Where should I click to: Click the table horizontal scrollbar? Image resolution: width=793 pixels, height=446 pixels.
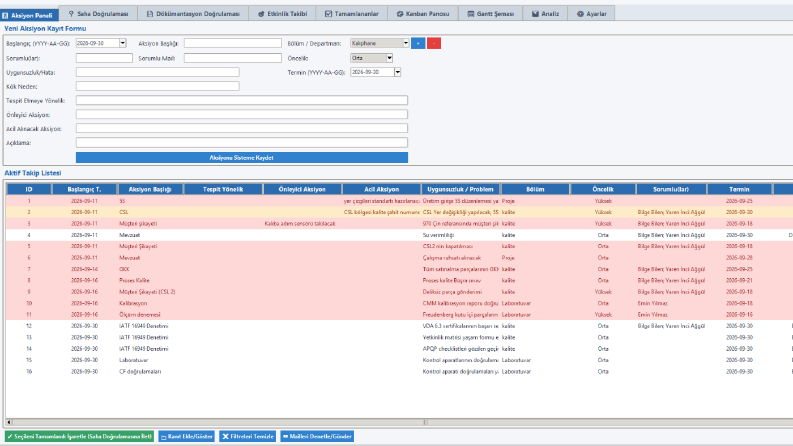400,422
